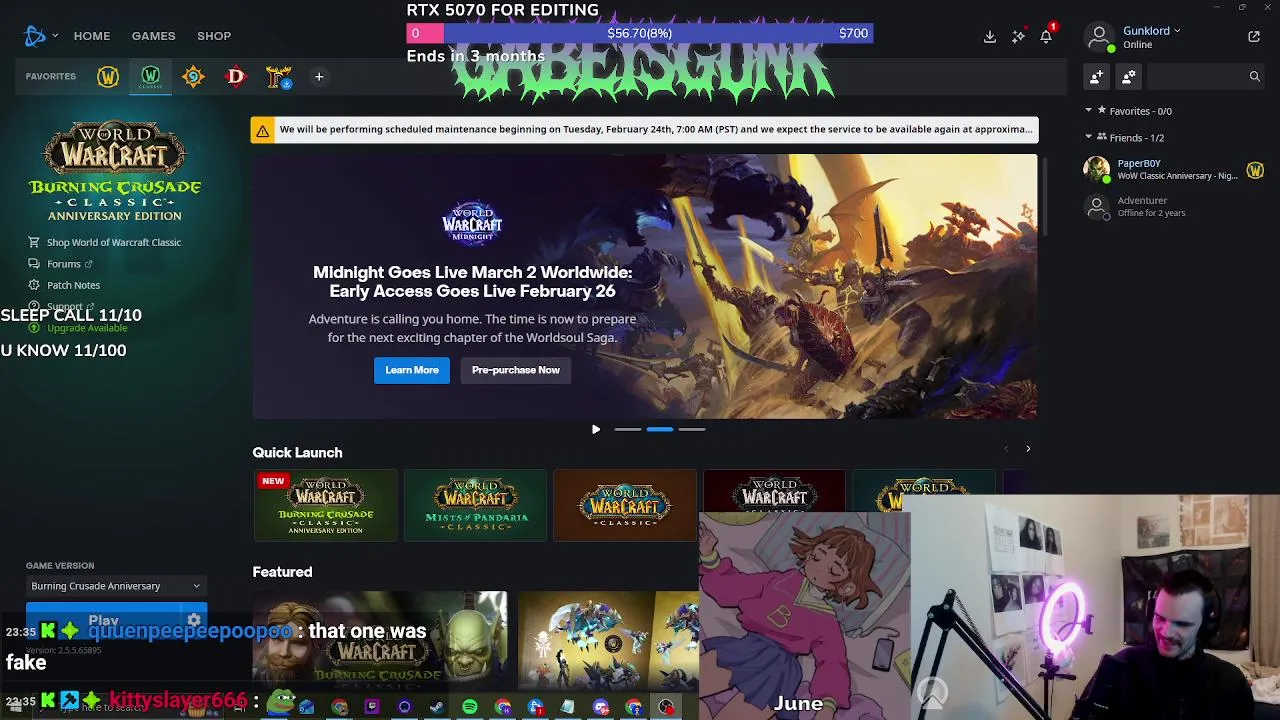Open Steam from the taskbar
This screenshot has height=720, width=1280.
(x=437, y=707)
